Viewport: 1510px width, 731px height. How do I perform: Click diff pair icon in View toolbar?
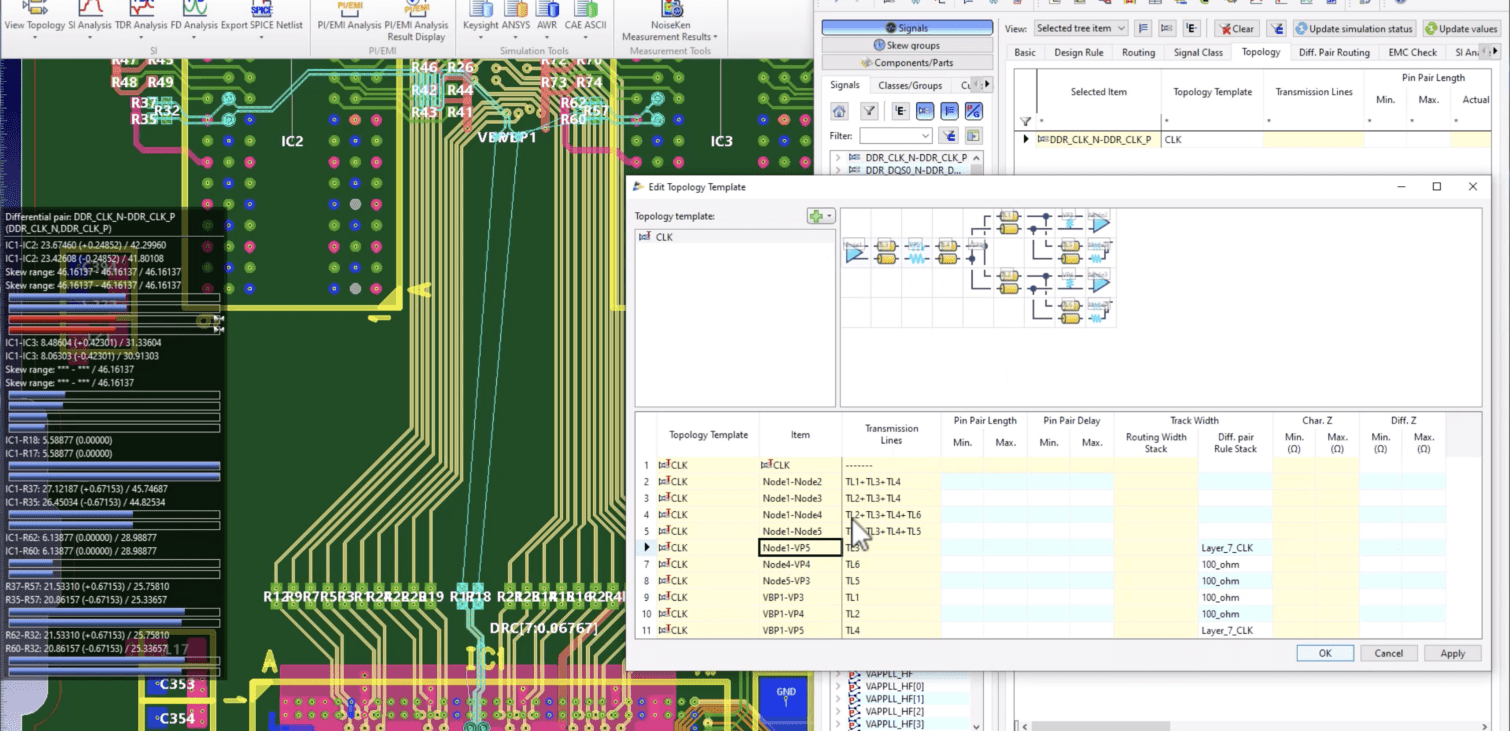pos(1167,28)
